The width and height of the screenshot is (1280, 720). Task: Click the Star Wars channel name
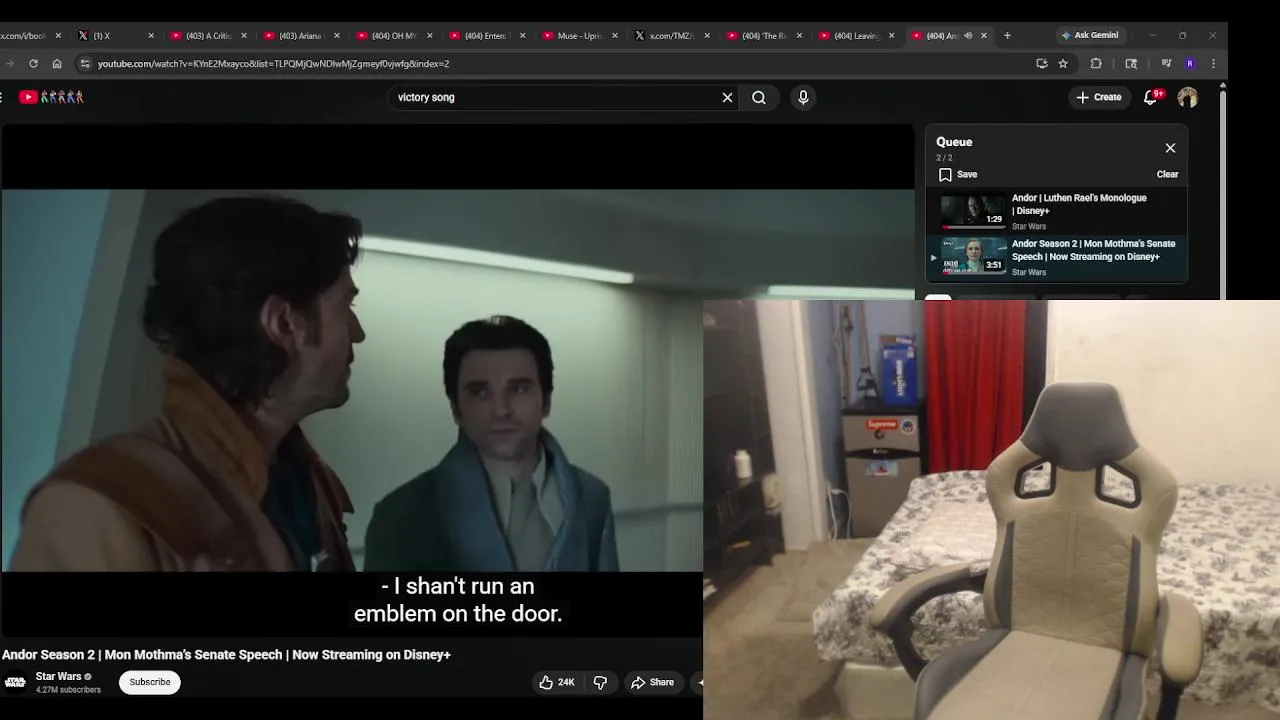pyautogui.click(x=59, y=676)
